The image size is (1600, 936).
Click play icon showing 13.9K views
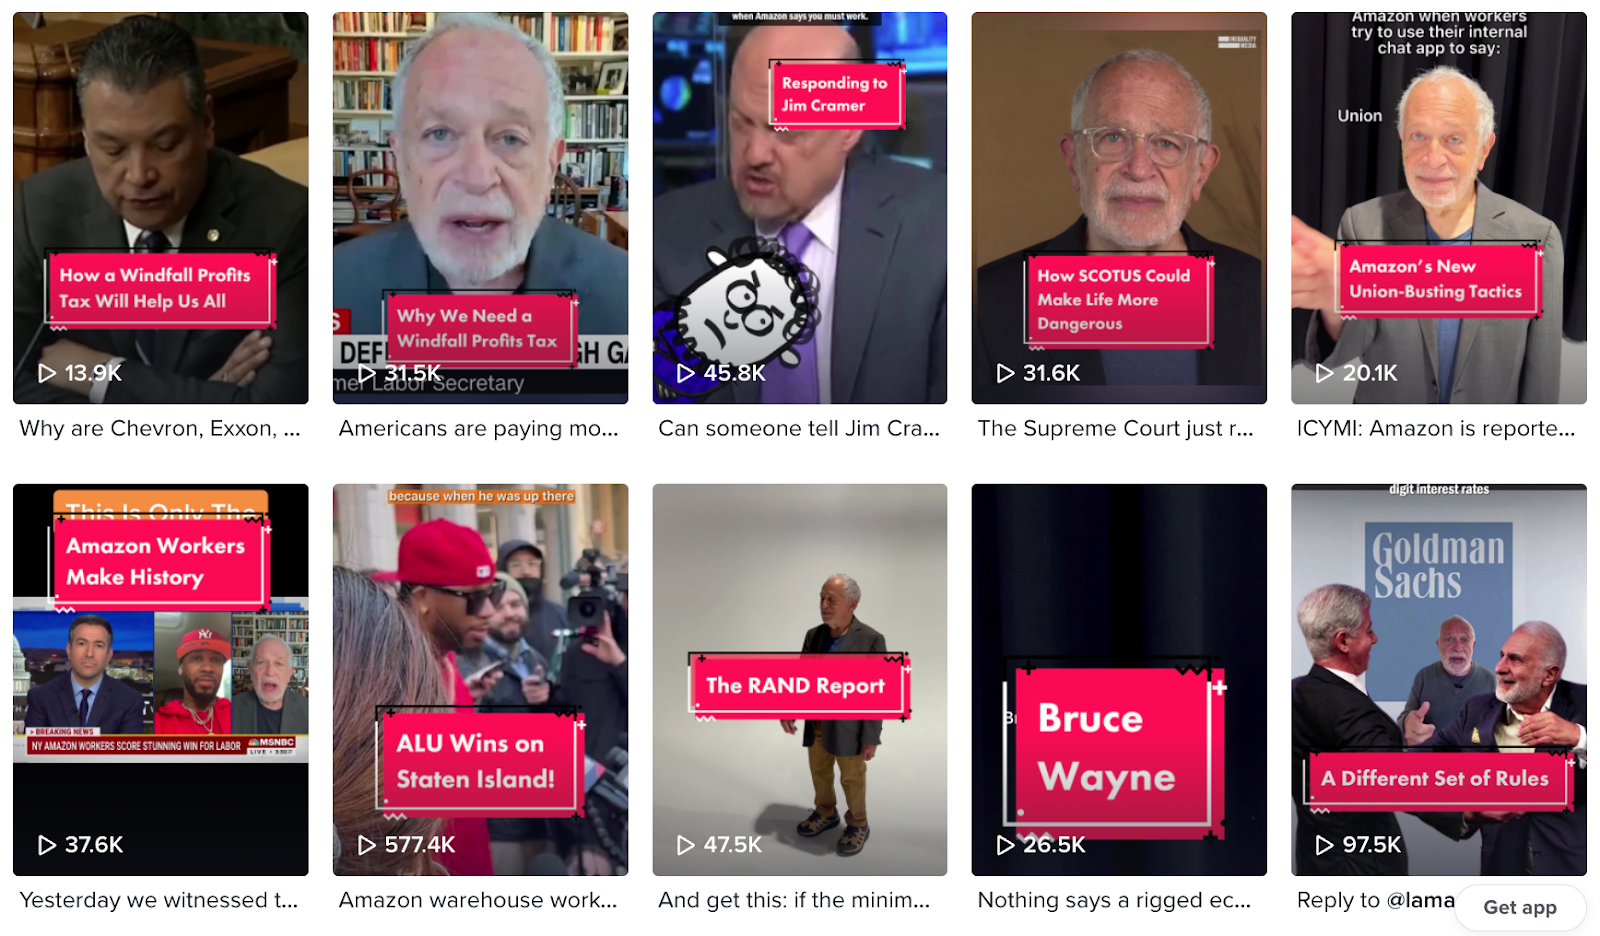(x=47, y=373)
